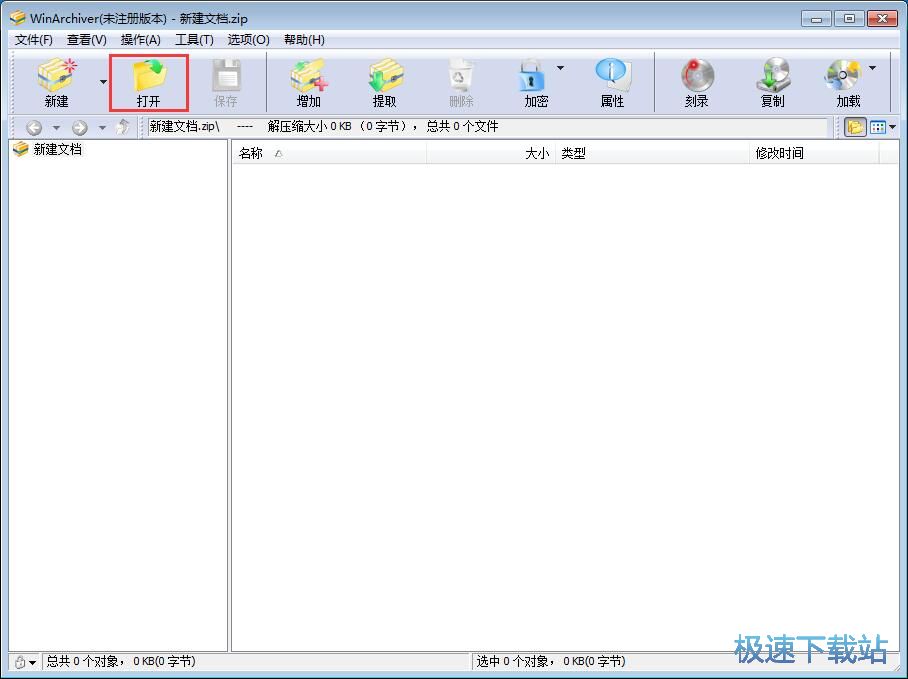Expand forward history dropdown arrow

(x=102, y=127)
